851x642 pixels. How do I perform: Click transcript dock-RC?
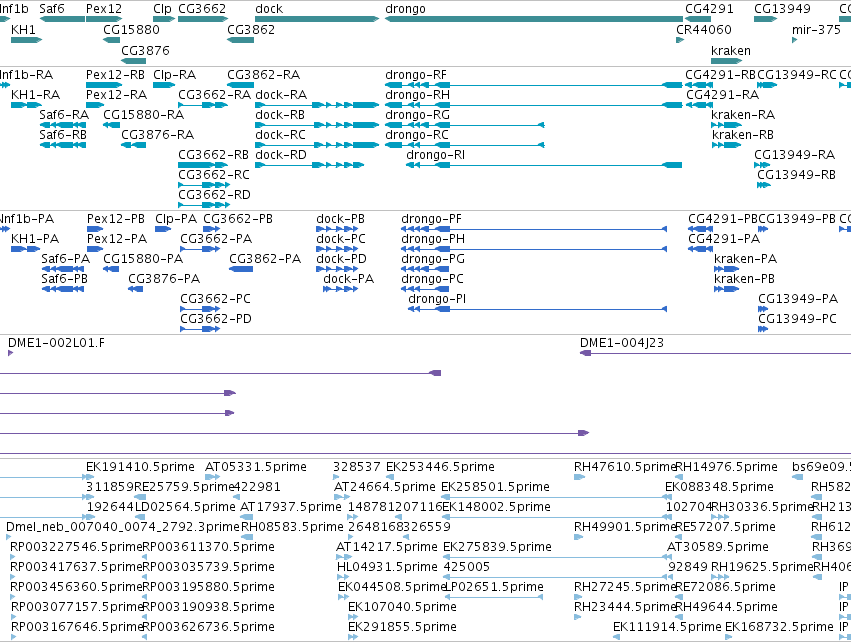pyautogui.click(x=280, y=135)
